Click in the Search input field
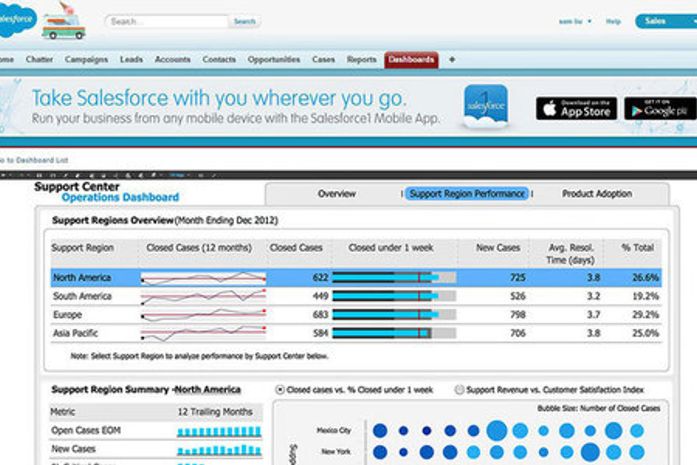Viewport: 697px width, 465px height. pos(167,21)
